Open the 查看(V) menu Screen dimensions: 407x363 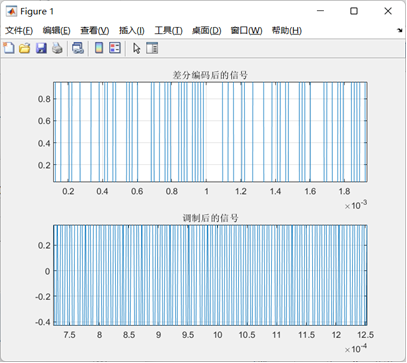[95, 31]
